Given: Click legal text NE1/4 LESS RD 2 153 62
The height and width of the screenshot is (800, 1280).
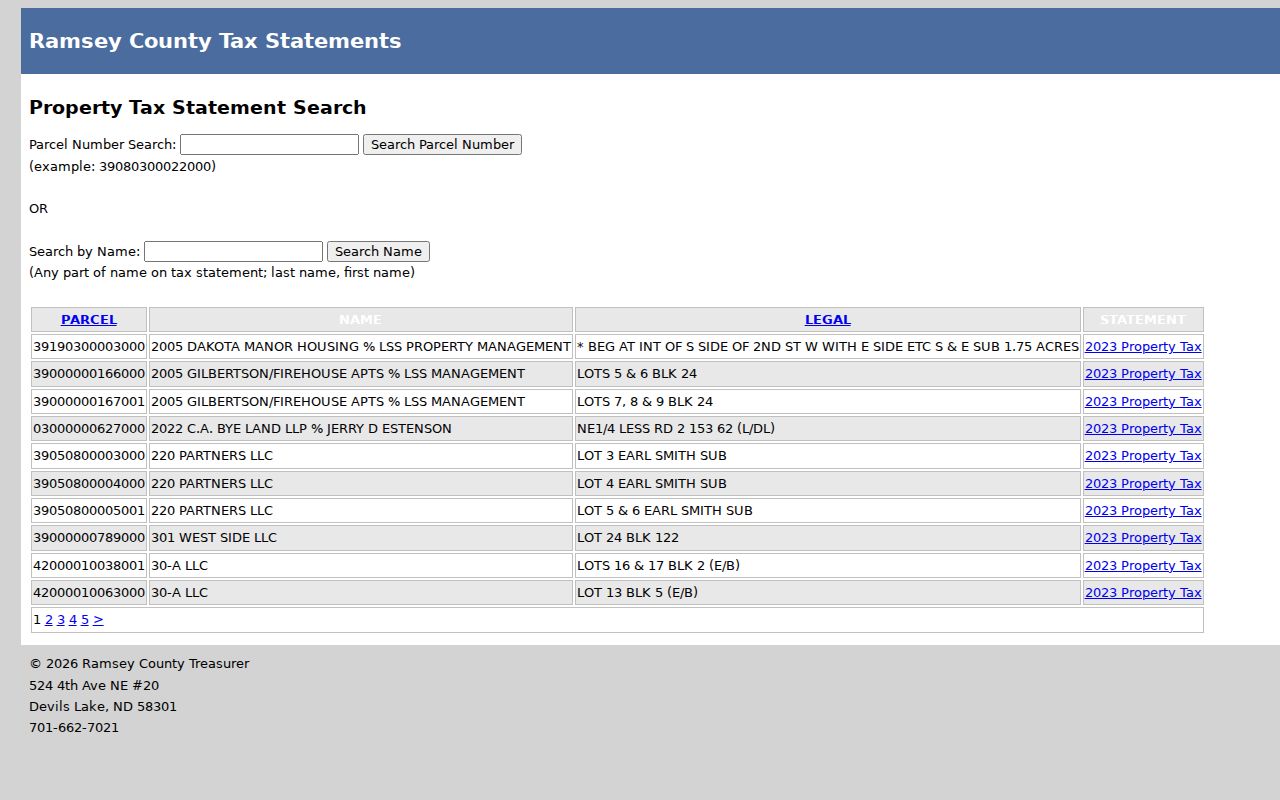Looking at the screenshot, I should click(676, 429).
